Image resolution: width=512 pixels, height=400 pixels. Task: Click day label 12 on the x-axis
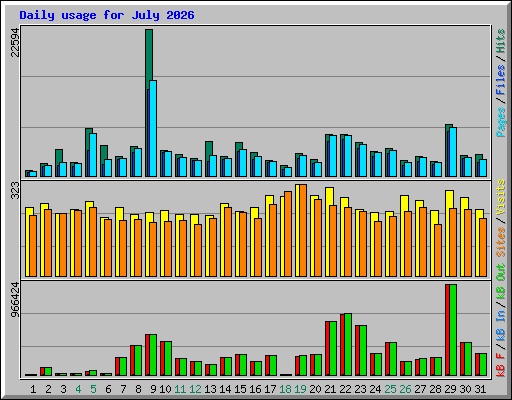pos(195,389)
